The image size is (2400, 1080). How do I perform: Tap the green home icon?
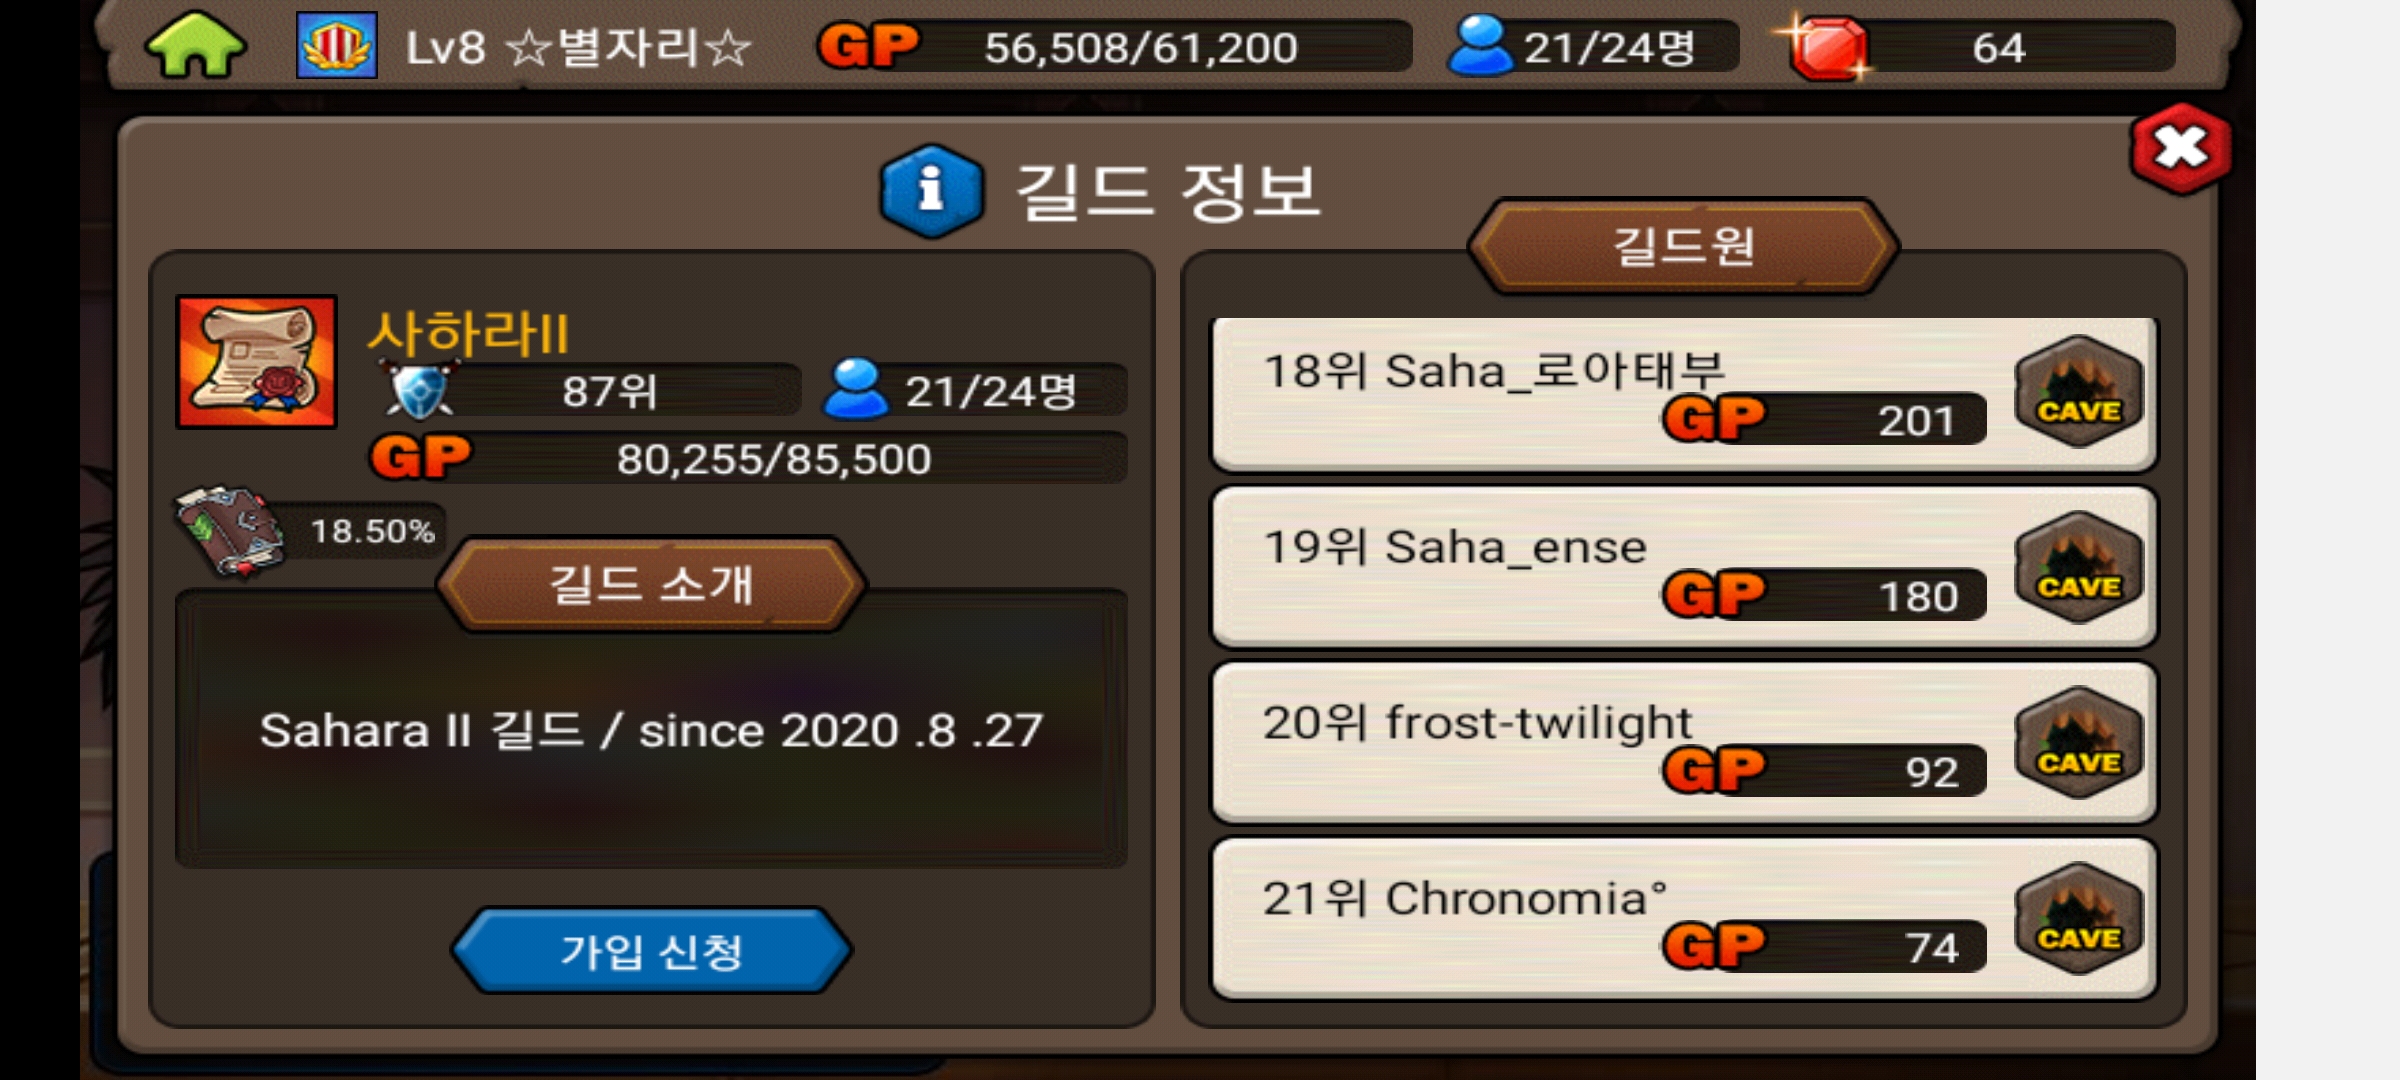tap(195, 45)
